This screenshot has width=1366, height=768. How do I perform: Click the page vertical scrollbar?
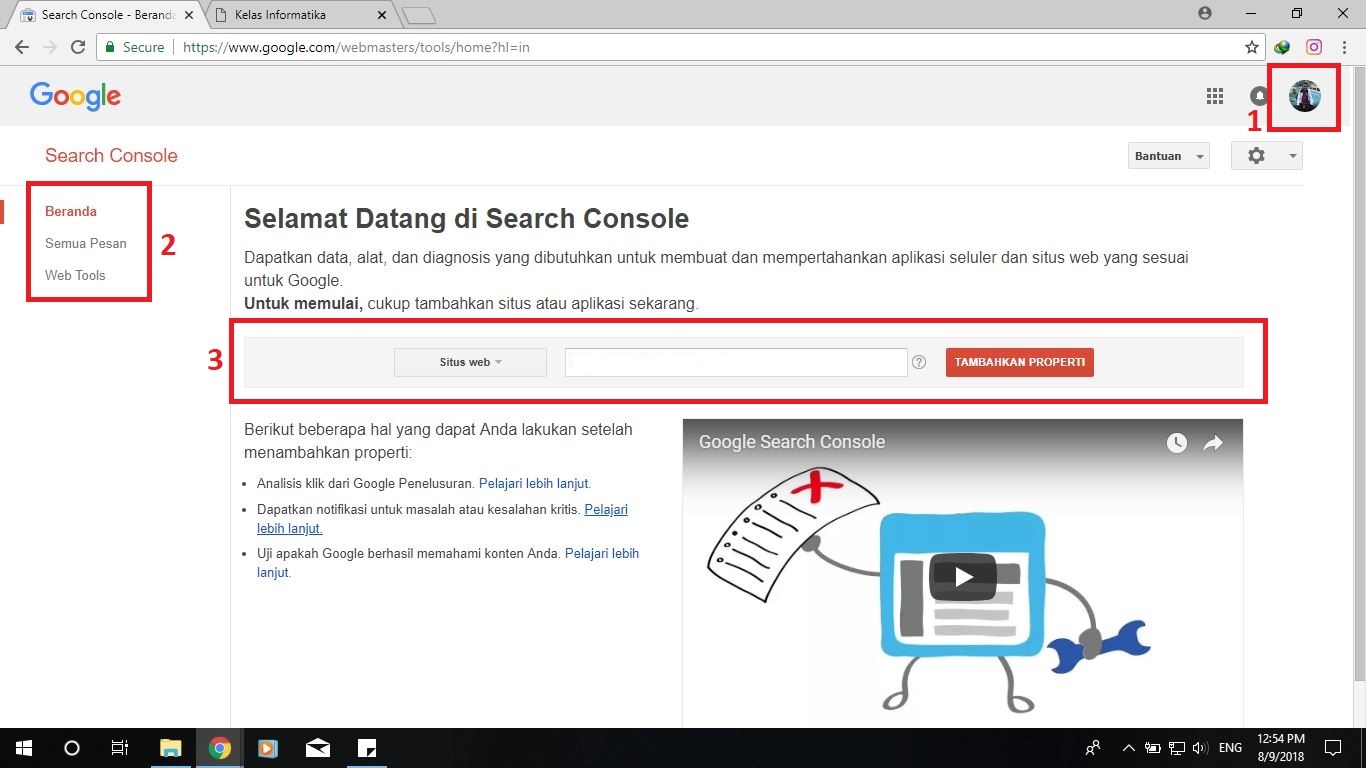(1358, 375)
